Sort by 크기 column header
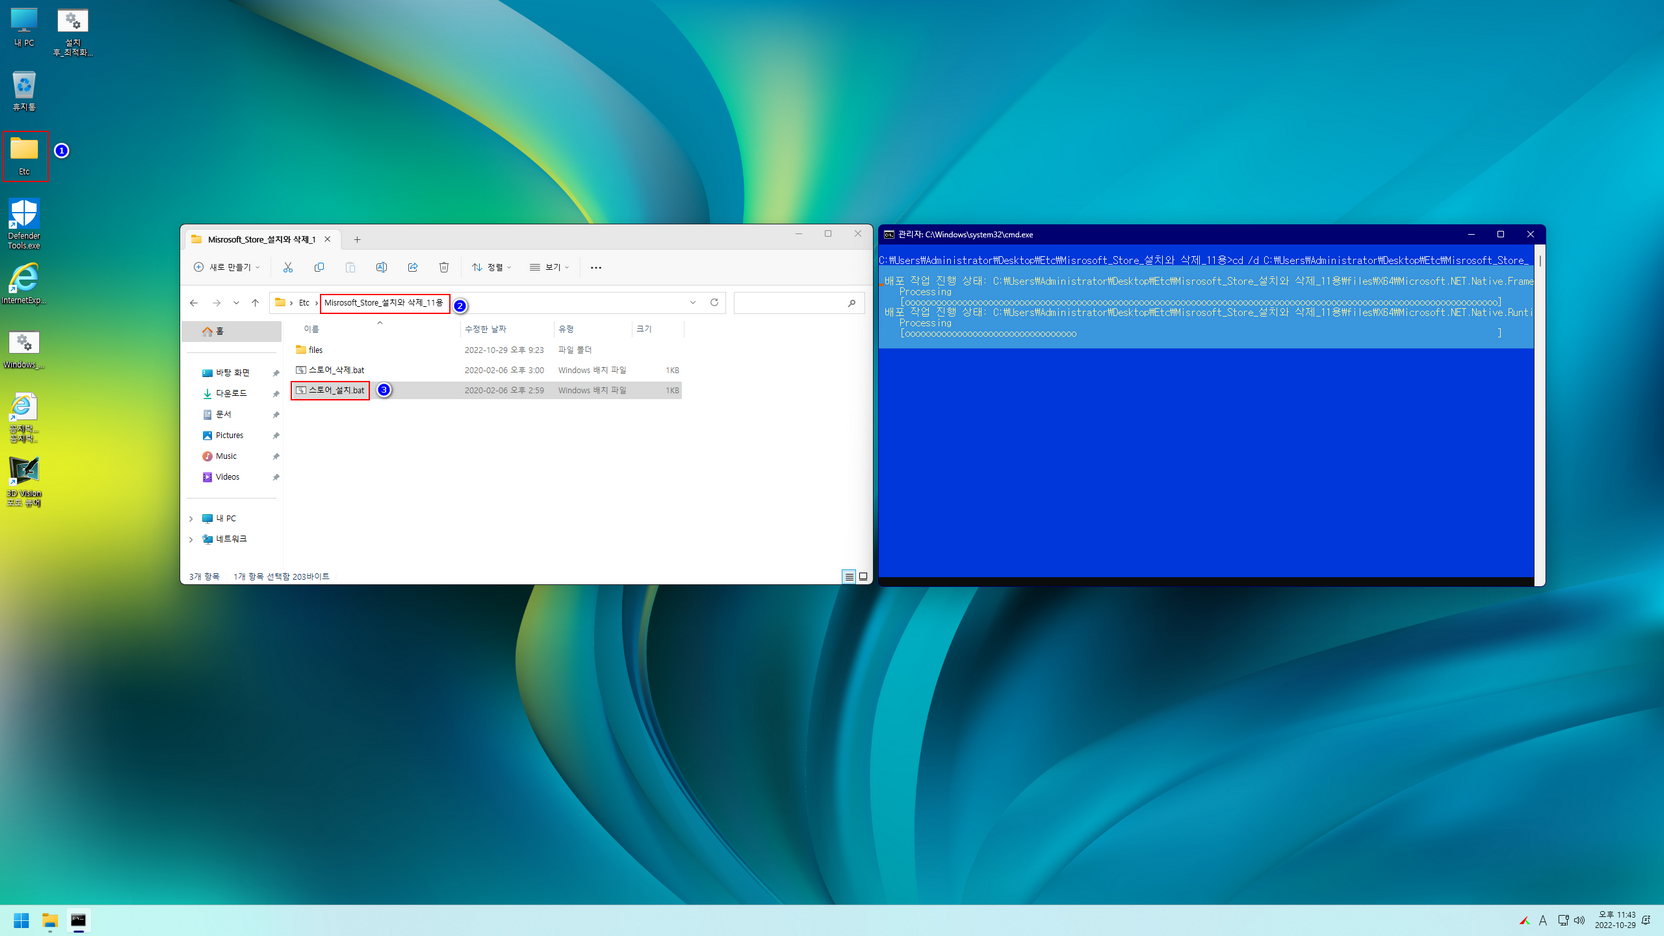Viewport: 1664px width, 936px height. coord(658,329)
